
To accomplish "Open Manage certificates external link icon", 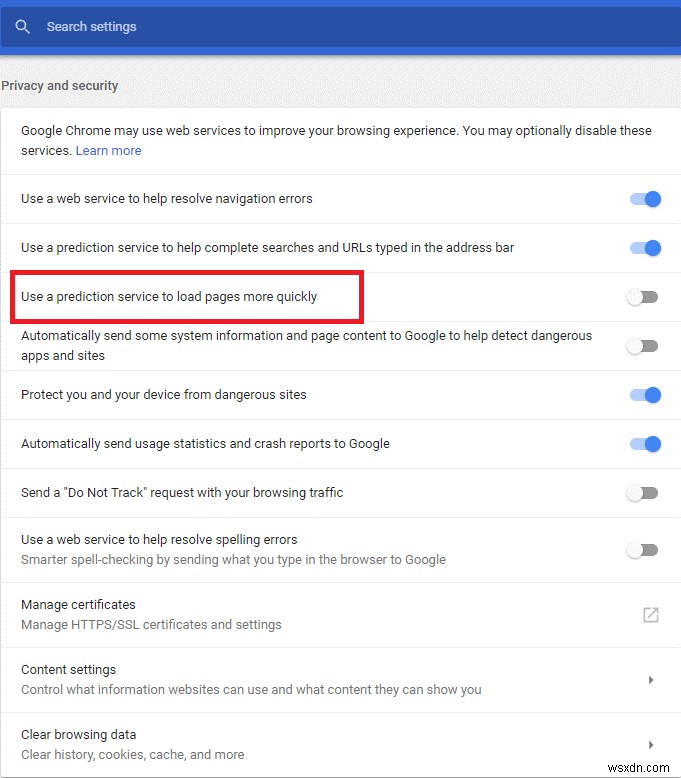I will coord(651,615).
